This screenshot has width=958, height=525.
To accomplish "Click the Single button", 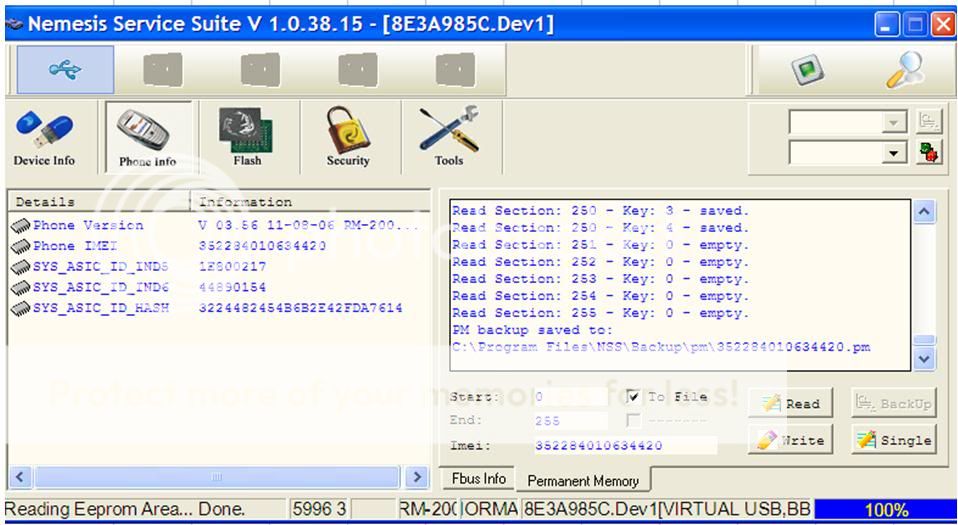I will [x=893, y=439].
